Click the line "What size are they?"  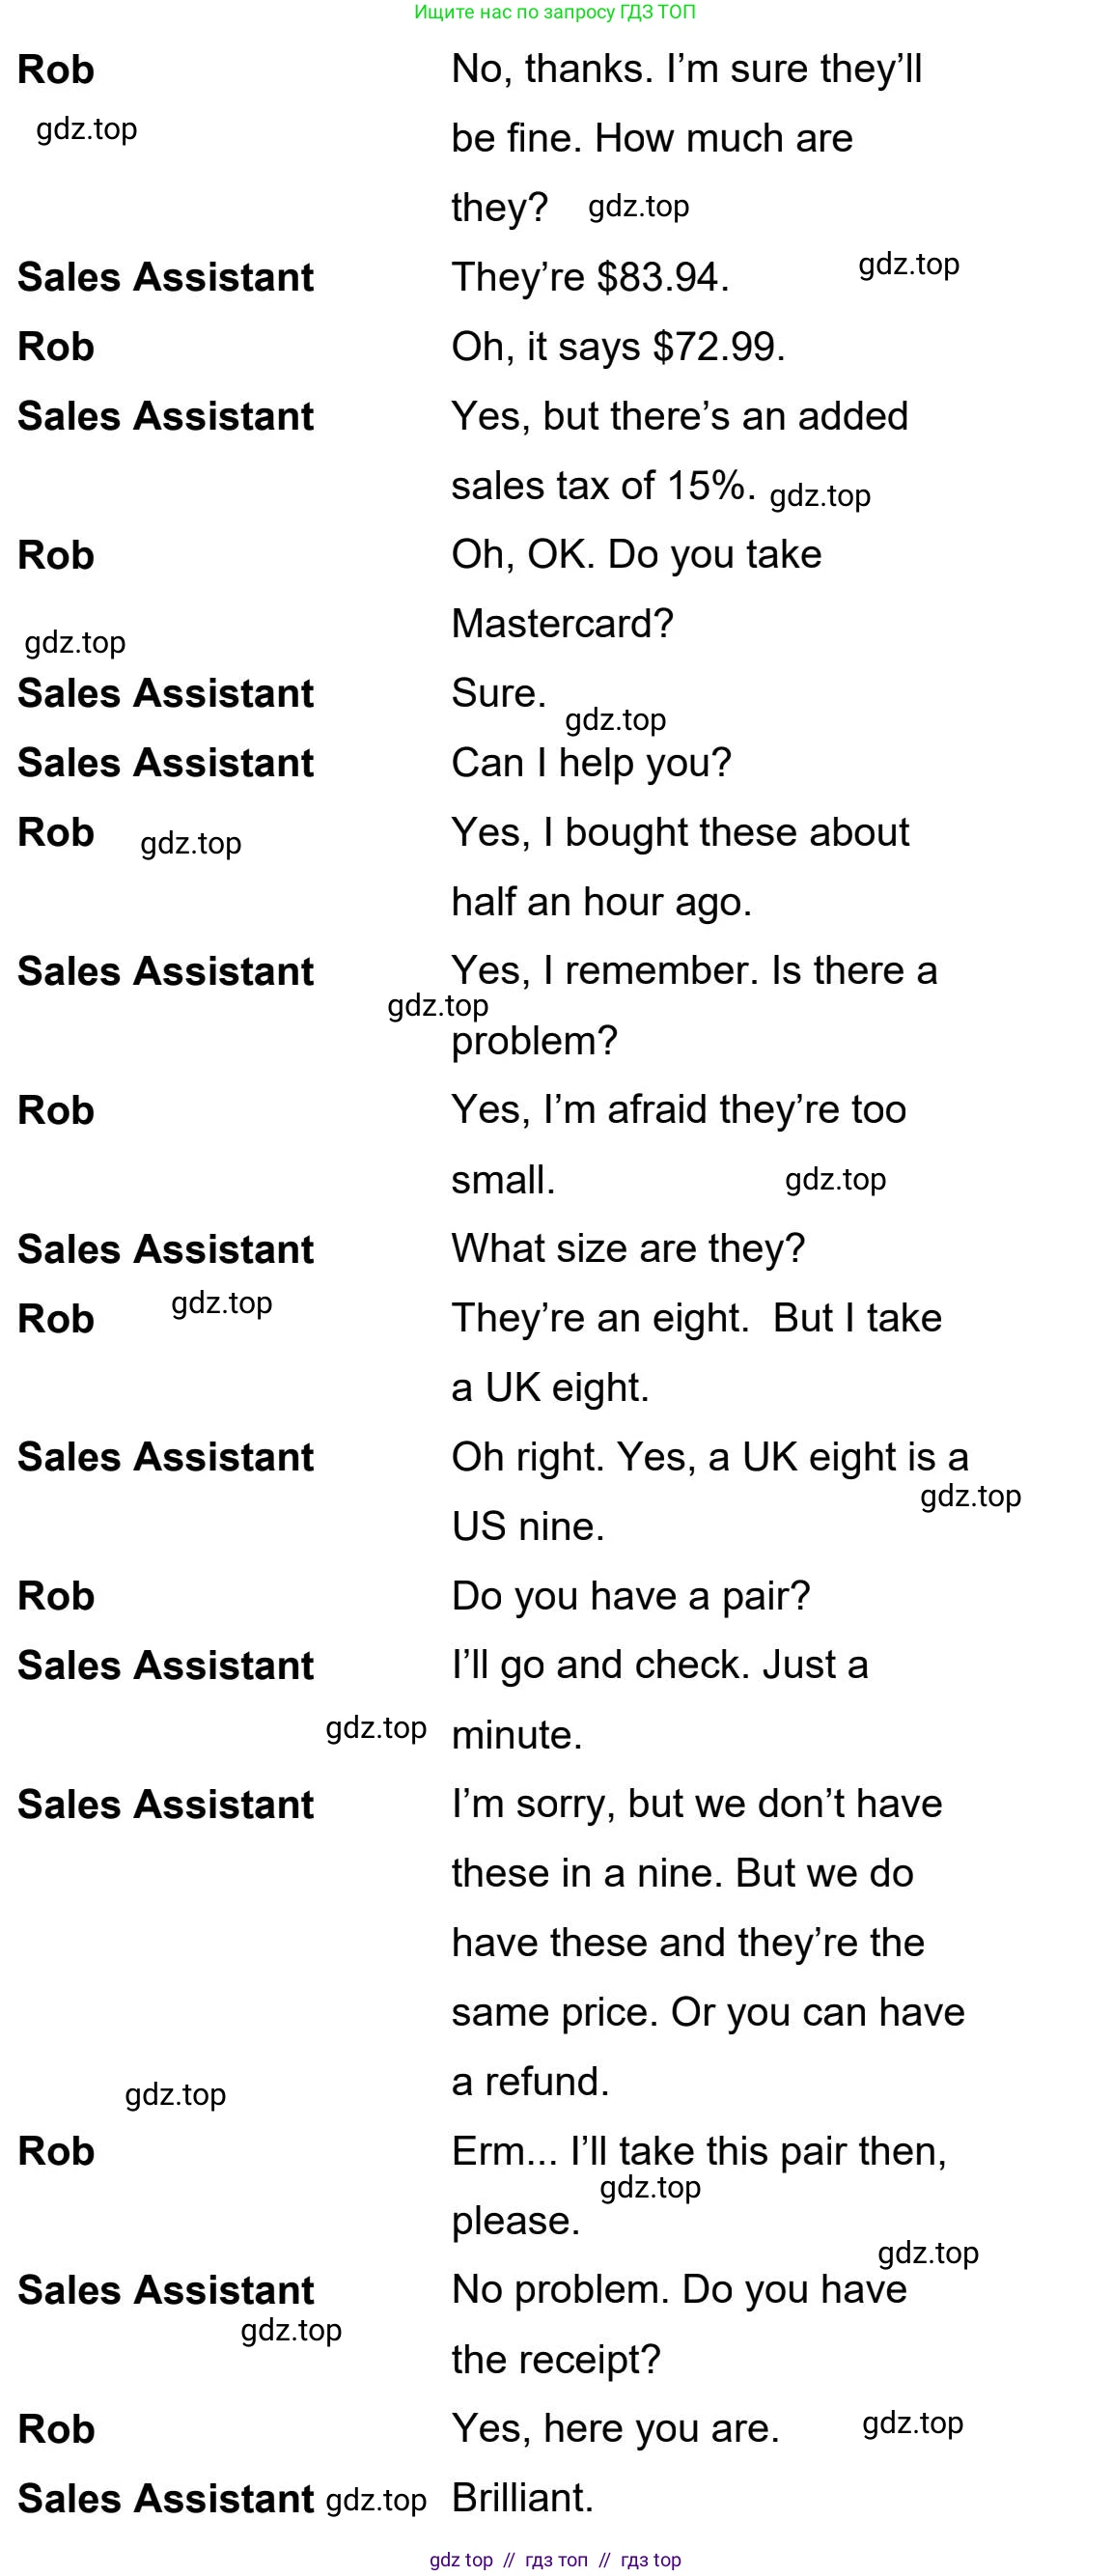628,1249
